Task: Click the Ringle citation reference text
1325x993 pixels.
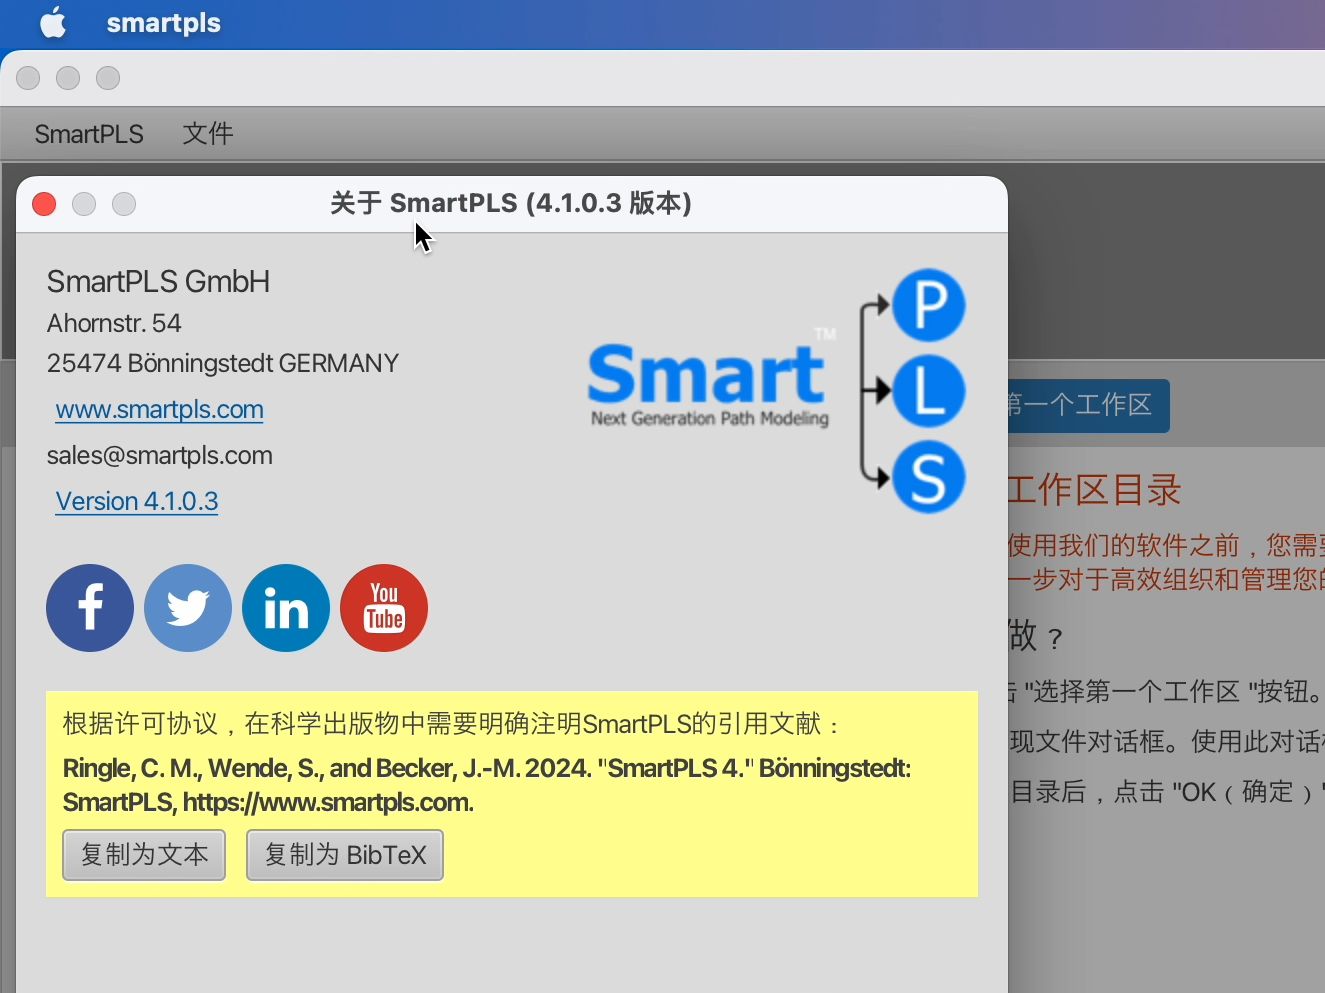Action: (487, 785)
